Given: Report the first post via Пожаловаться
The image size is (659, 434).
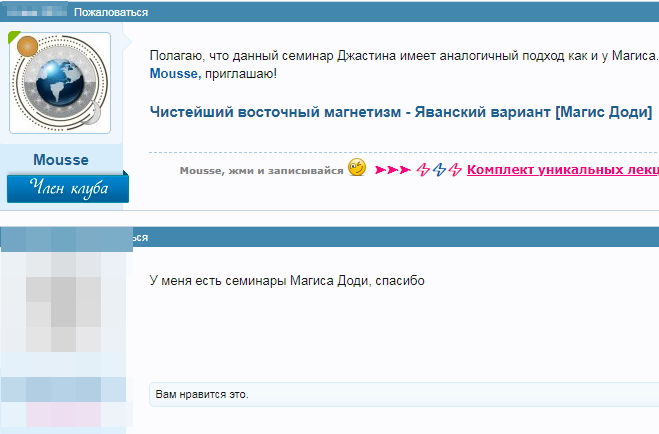Looking at the screenshot, I should coord(111,13).
